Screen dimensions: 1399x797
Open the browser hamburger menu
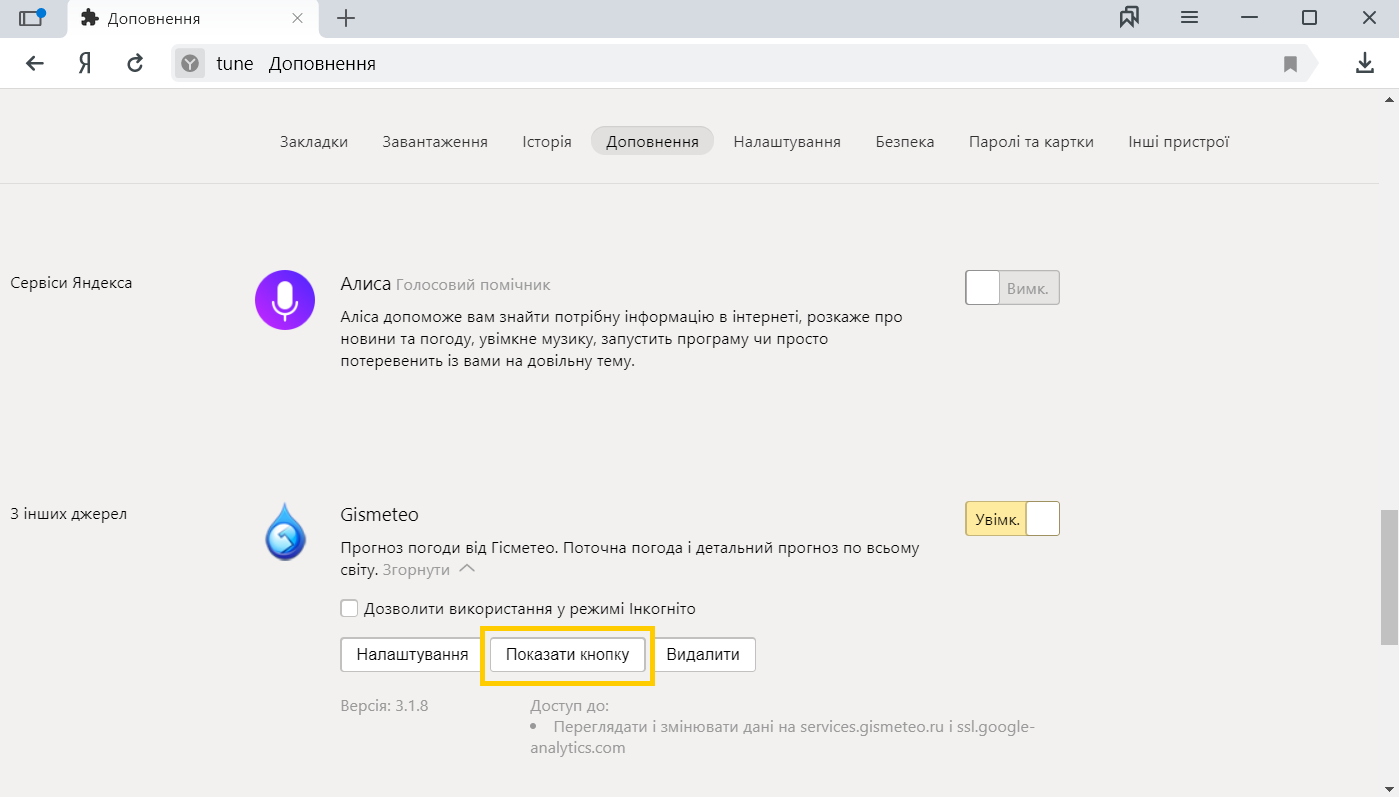point(1189,18)
